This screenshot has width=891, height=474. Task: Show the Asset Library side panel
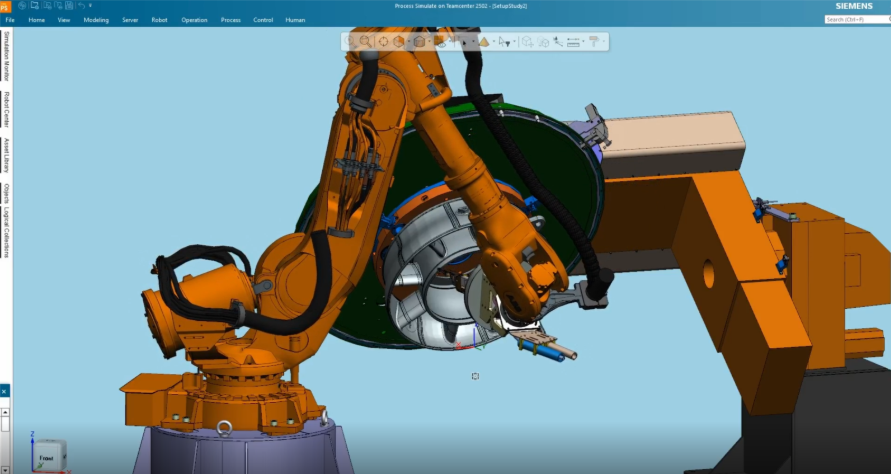[x=6, y=155]
